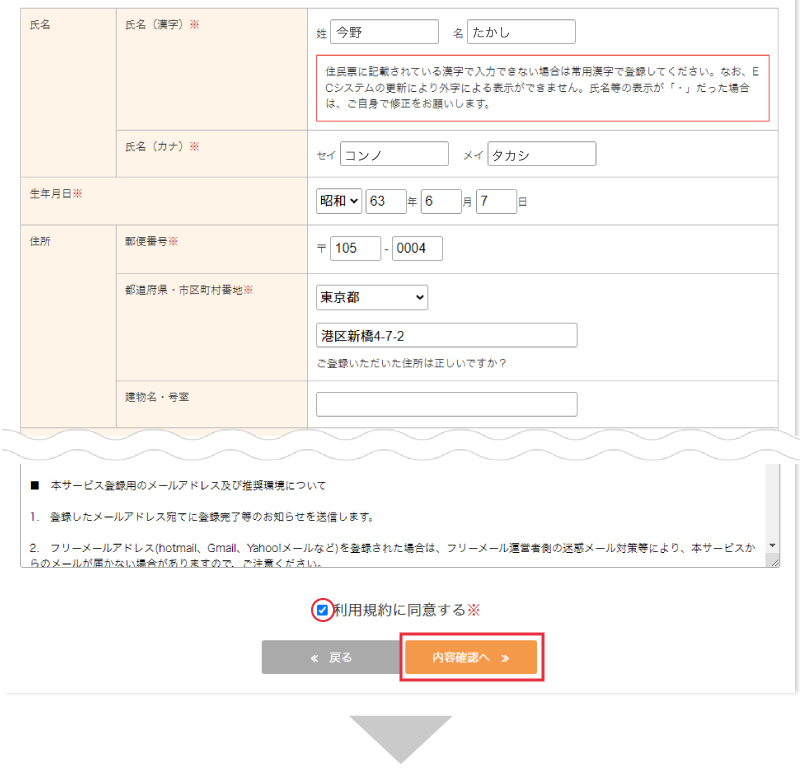
Task: Open the 昭和 era dropdown
Action: [339, 201]
